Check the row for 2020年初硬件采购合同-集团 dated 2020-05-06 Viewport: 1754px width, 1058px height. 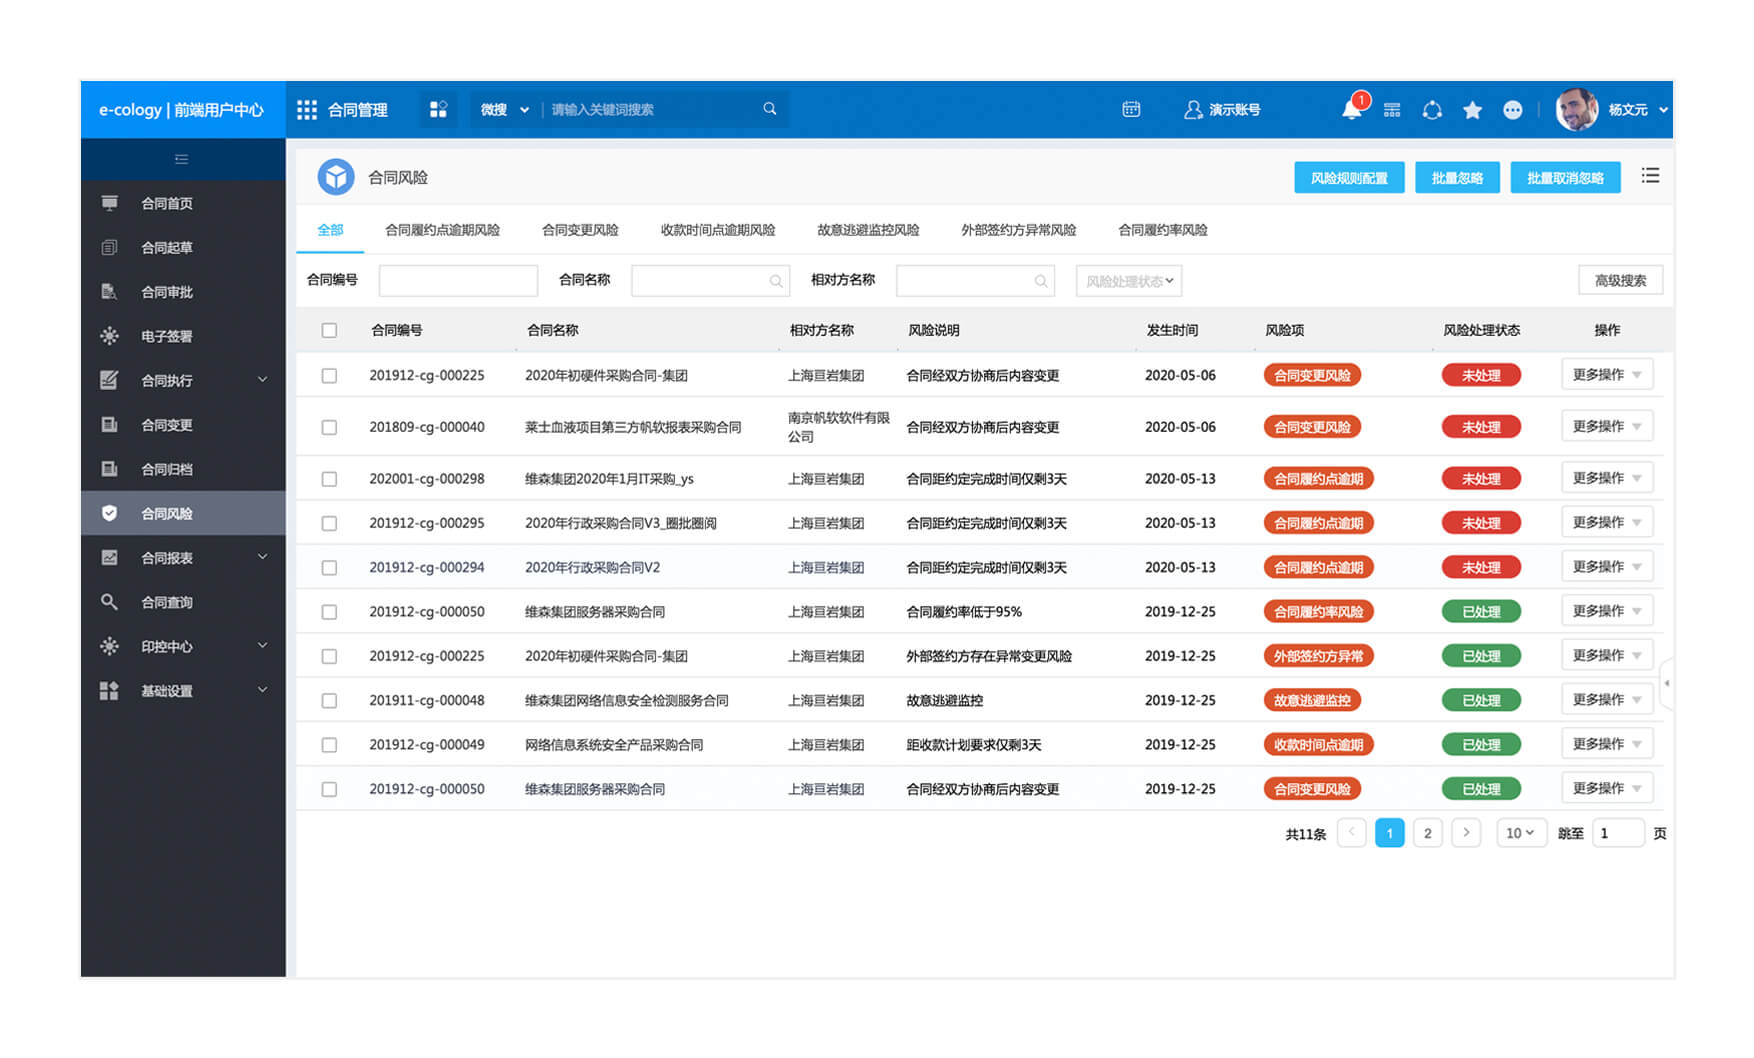click(329, 376)
